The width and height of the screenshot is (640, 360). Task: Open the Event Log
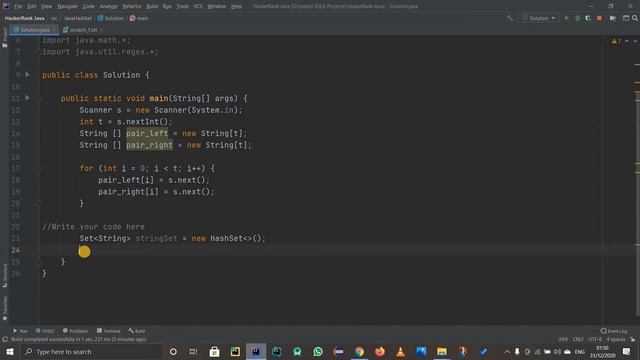click(x=614, y=331)
